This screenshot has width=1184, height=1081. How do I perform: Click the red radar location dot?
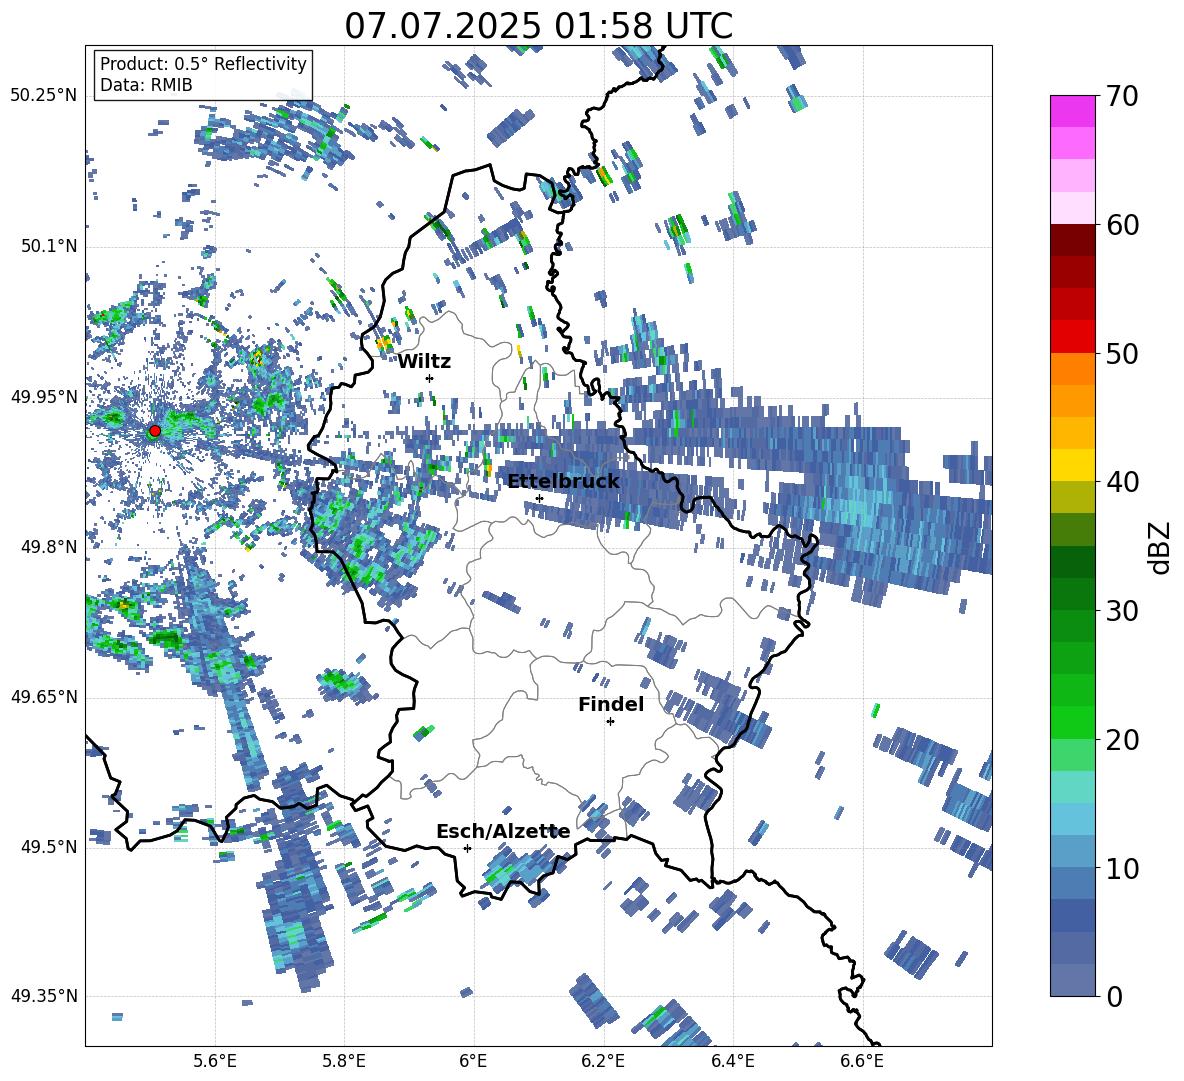click(155, 430)
